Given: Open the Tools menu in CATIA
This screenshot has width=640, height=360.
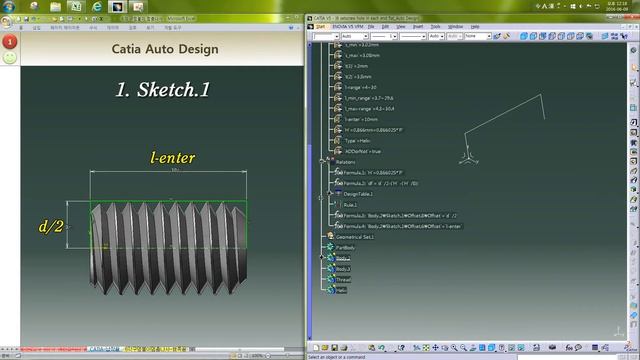Looking at the screenshot, I should click(x=435, y=27).
